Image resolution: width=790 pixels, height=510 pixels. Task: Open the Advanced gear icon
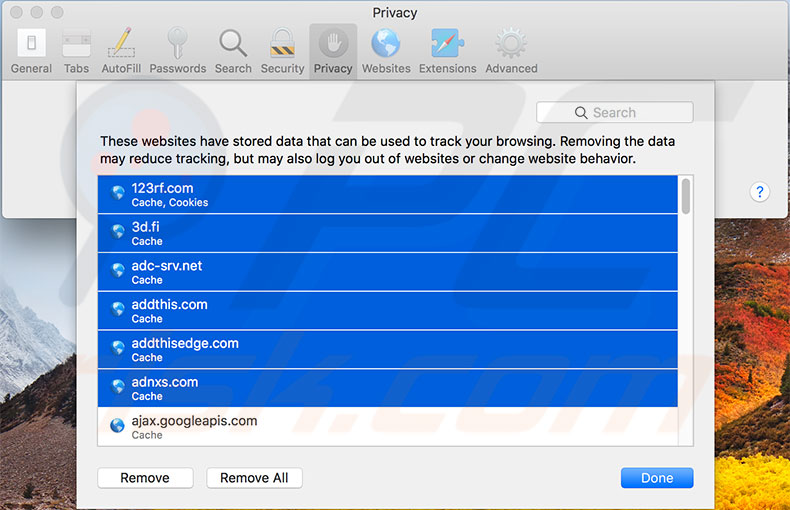tap(511, 43)
